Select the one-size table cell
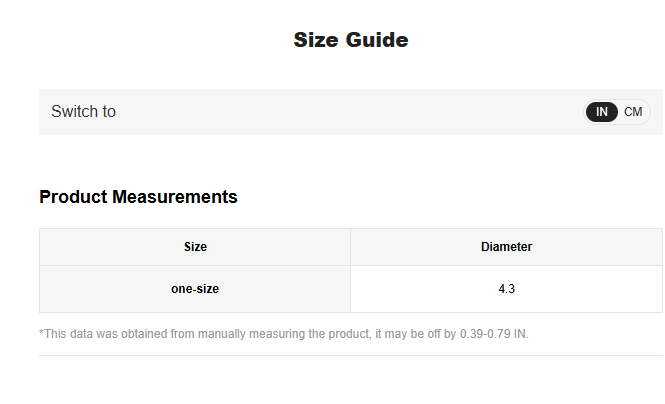 195,289
